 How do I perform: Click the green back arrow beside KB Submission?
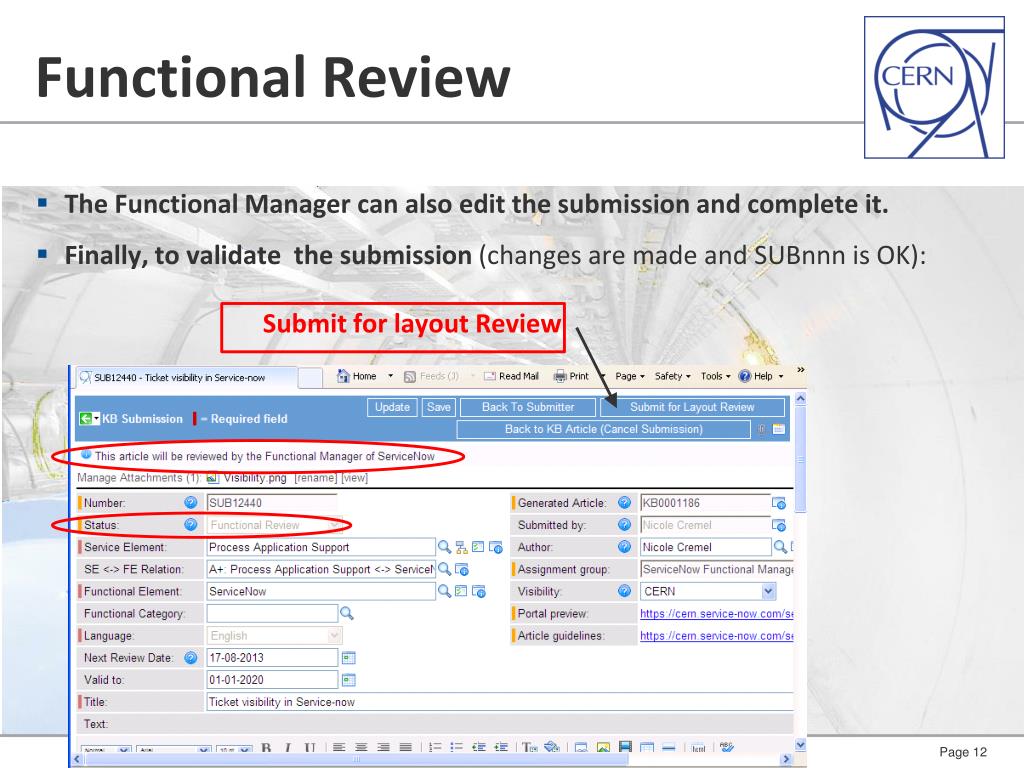tap(86, 419)
